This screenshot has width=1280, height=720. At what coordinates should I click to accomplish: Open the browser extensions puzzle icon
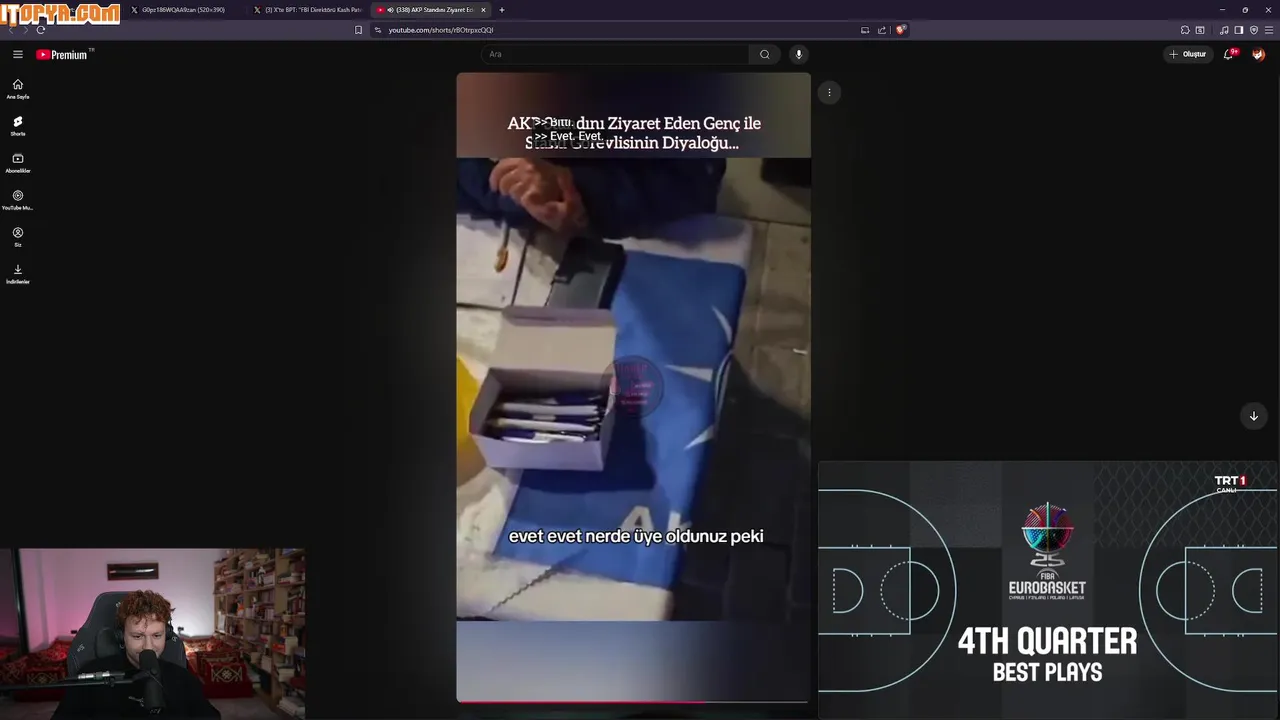1185,30
